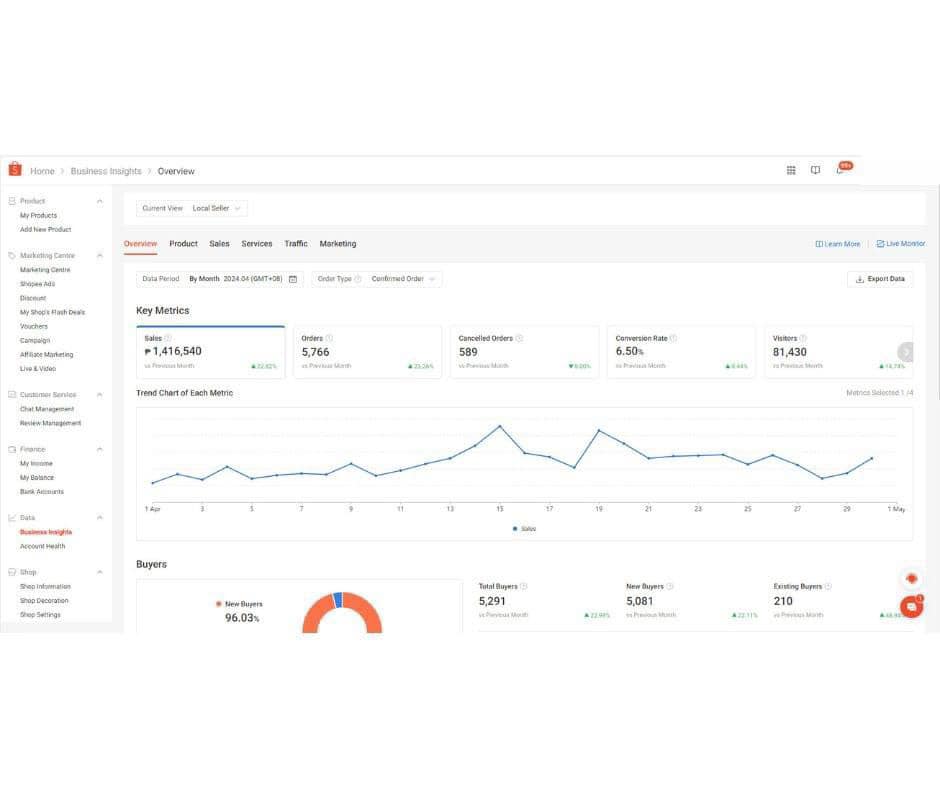Open Account Health in the sidebar
940x788 pixels.
(42, 546)
